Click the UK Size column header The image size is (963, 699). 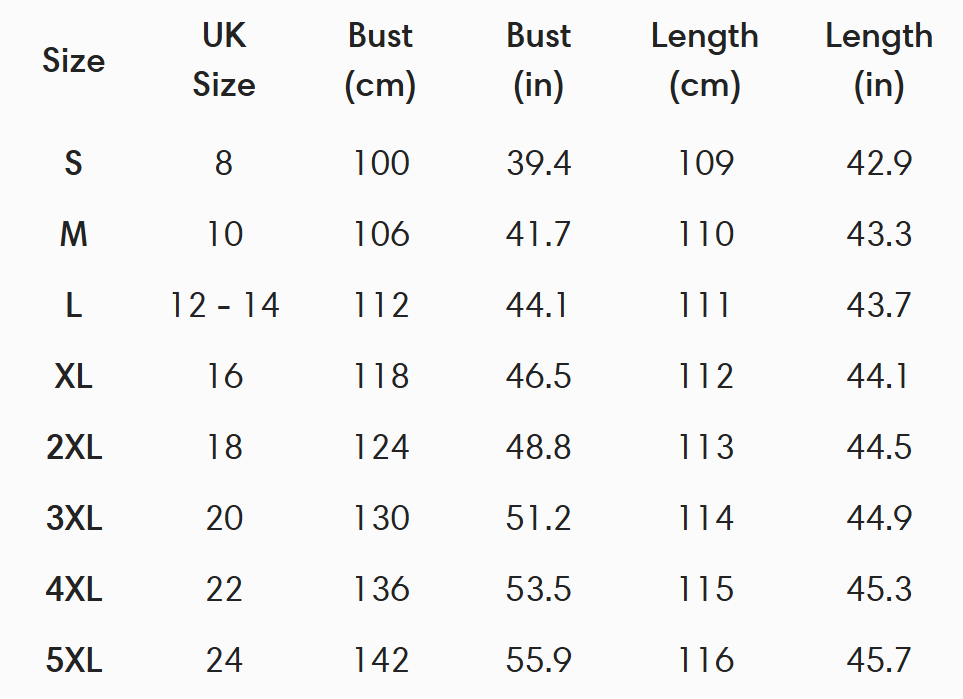(224, 61)
